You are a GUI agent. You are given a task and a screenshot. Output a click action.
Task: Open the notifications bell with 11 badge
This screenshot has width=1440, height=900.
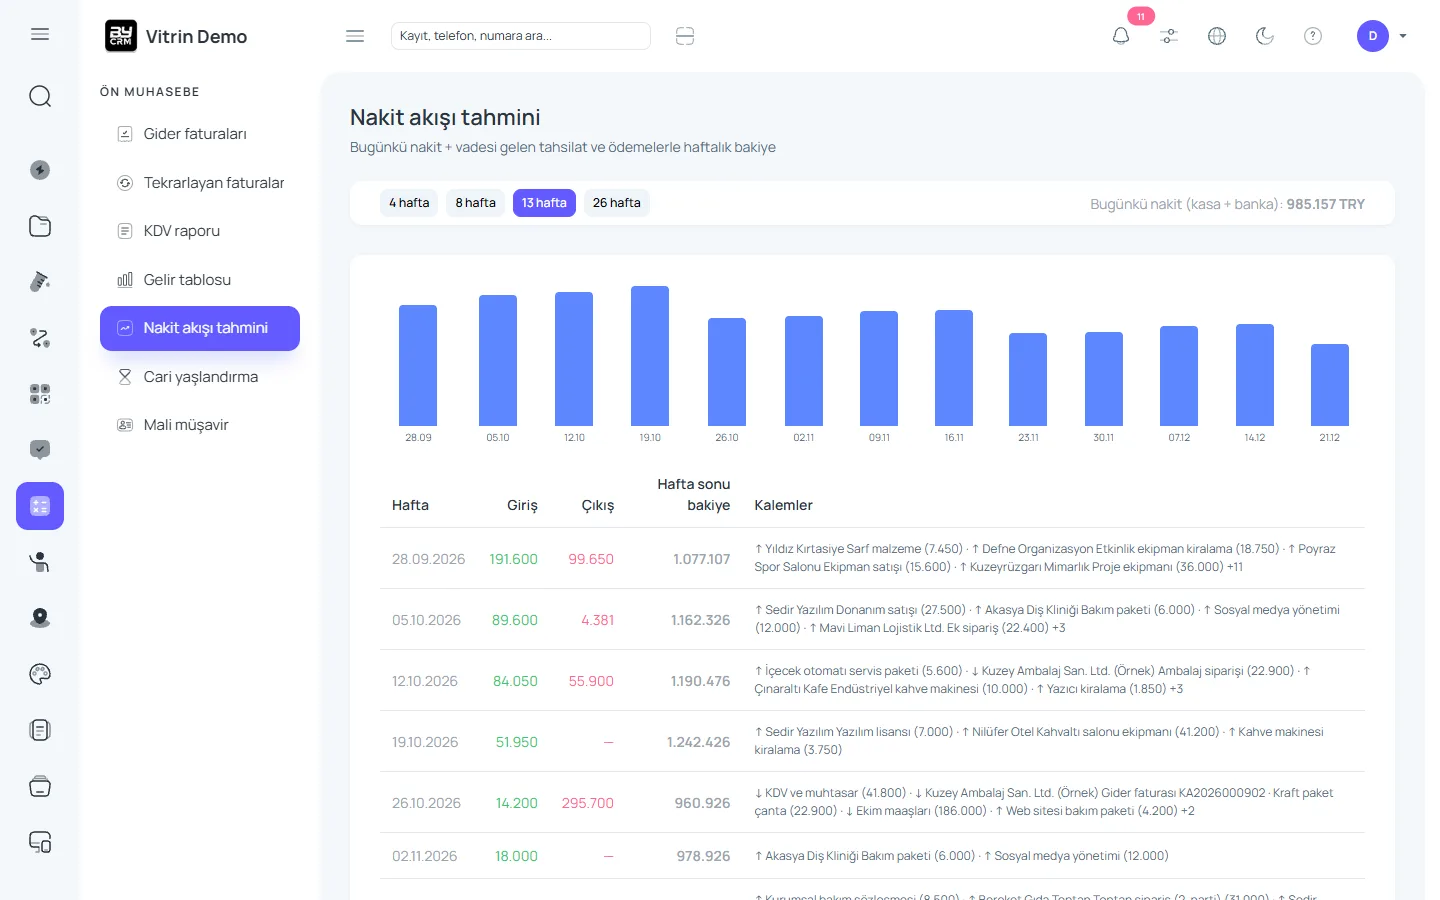point(1121,36)
